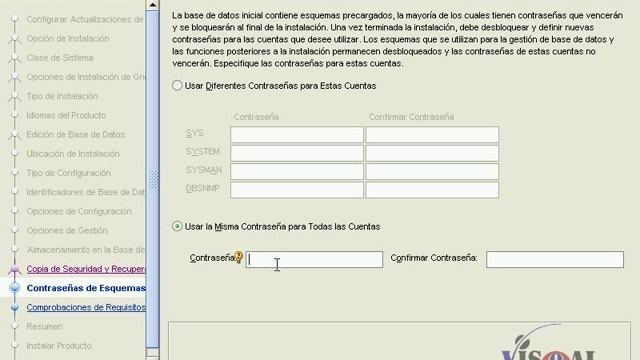This screenshot has width=640, height=360.
Task: Click the help icon beside Contraseña label
Action: pos(239,257)
